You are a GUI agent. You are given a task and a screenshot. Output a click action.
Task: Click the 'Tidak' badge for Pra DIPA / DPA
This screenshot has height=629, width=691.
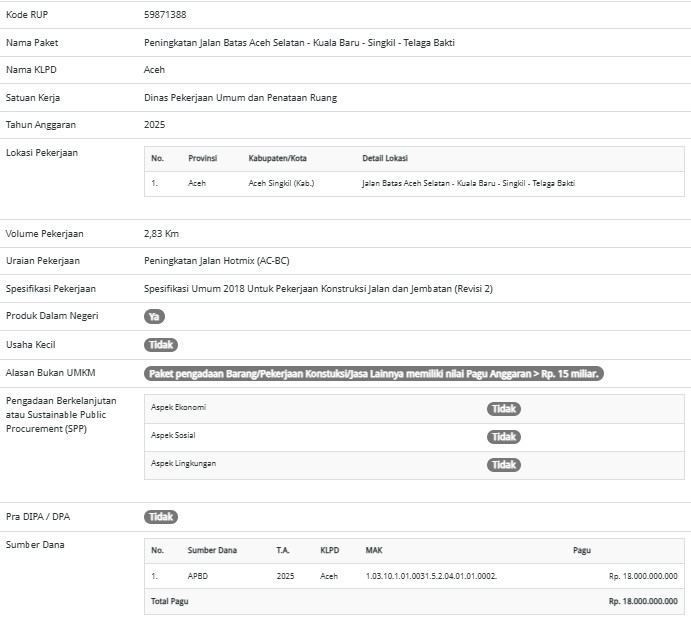pyautogui.click(x=161, y=517)
